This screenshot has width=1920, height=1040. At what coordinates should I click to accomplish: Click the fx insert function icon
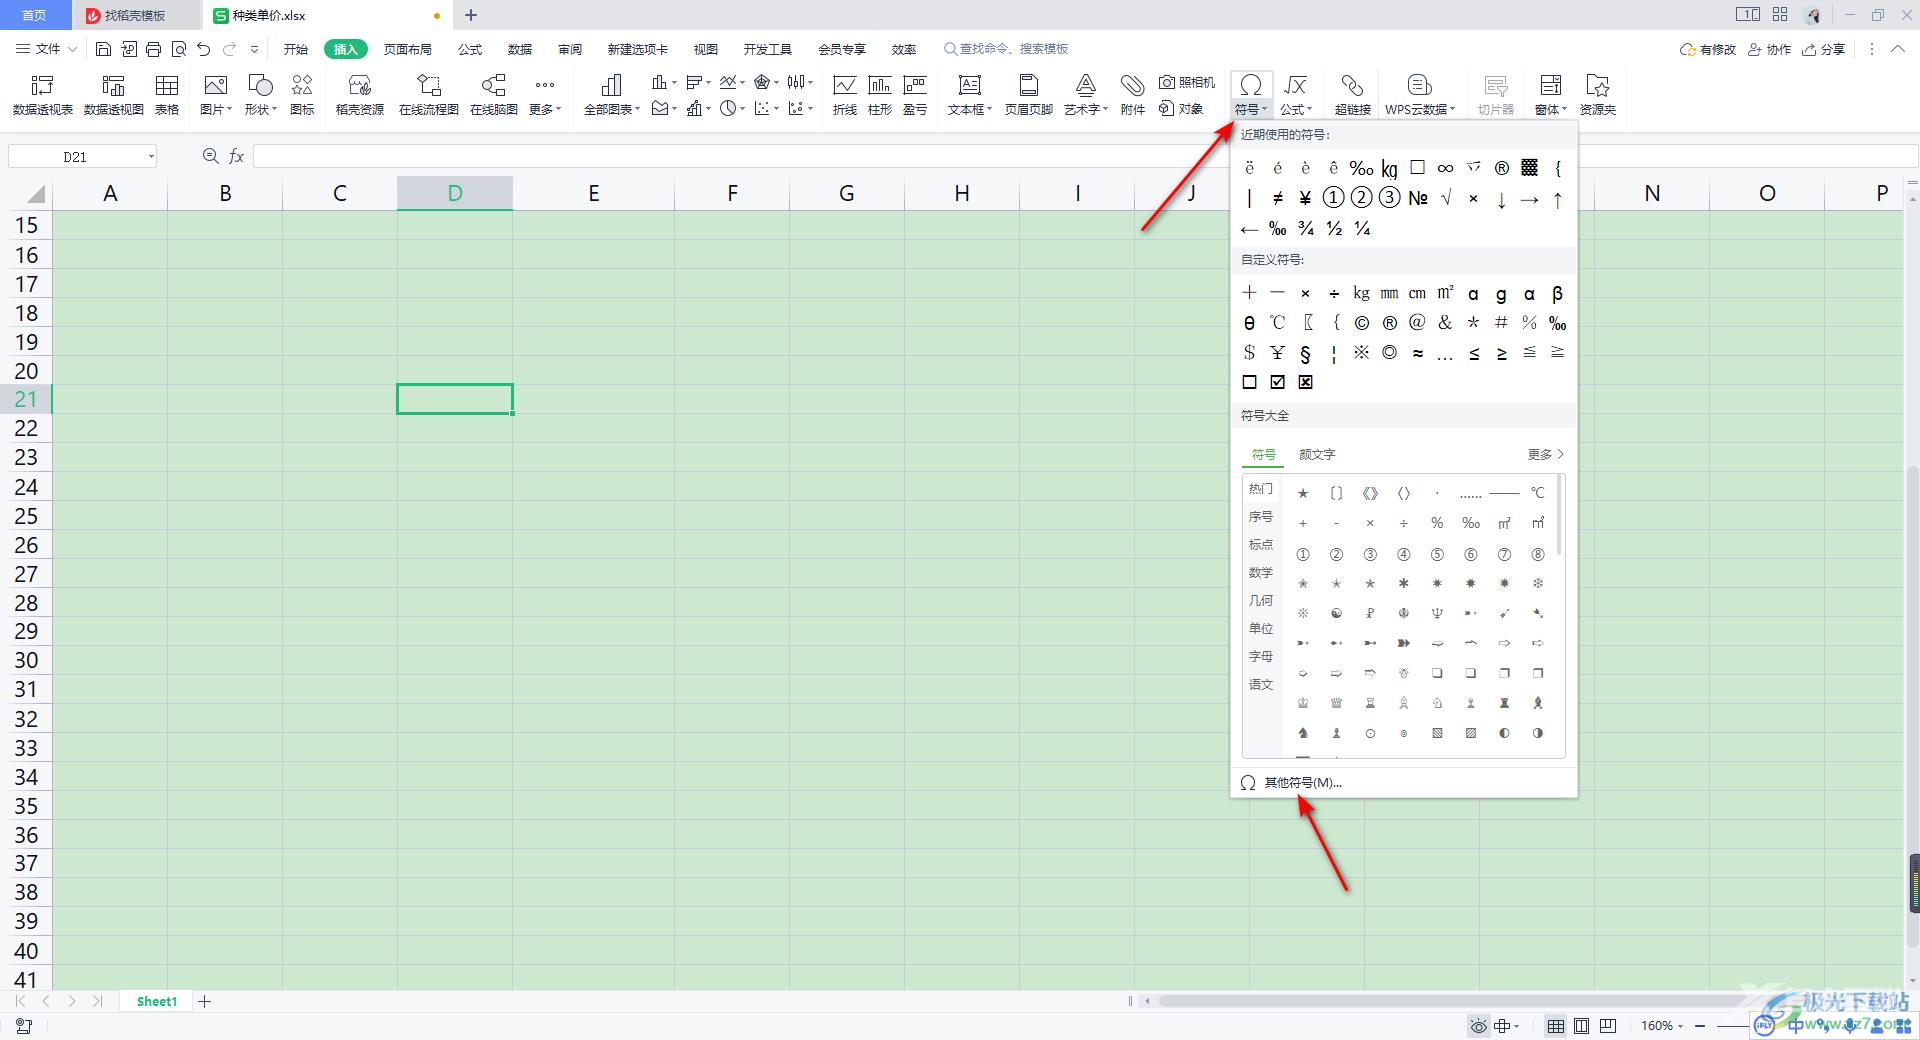tap(237, 156)
